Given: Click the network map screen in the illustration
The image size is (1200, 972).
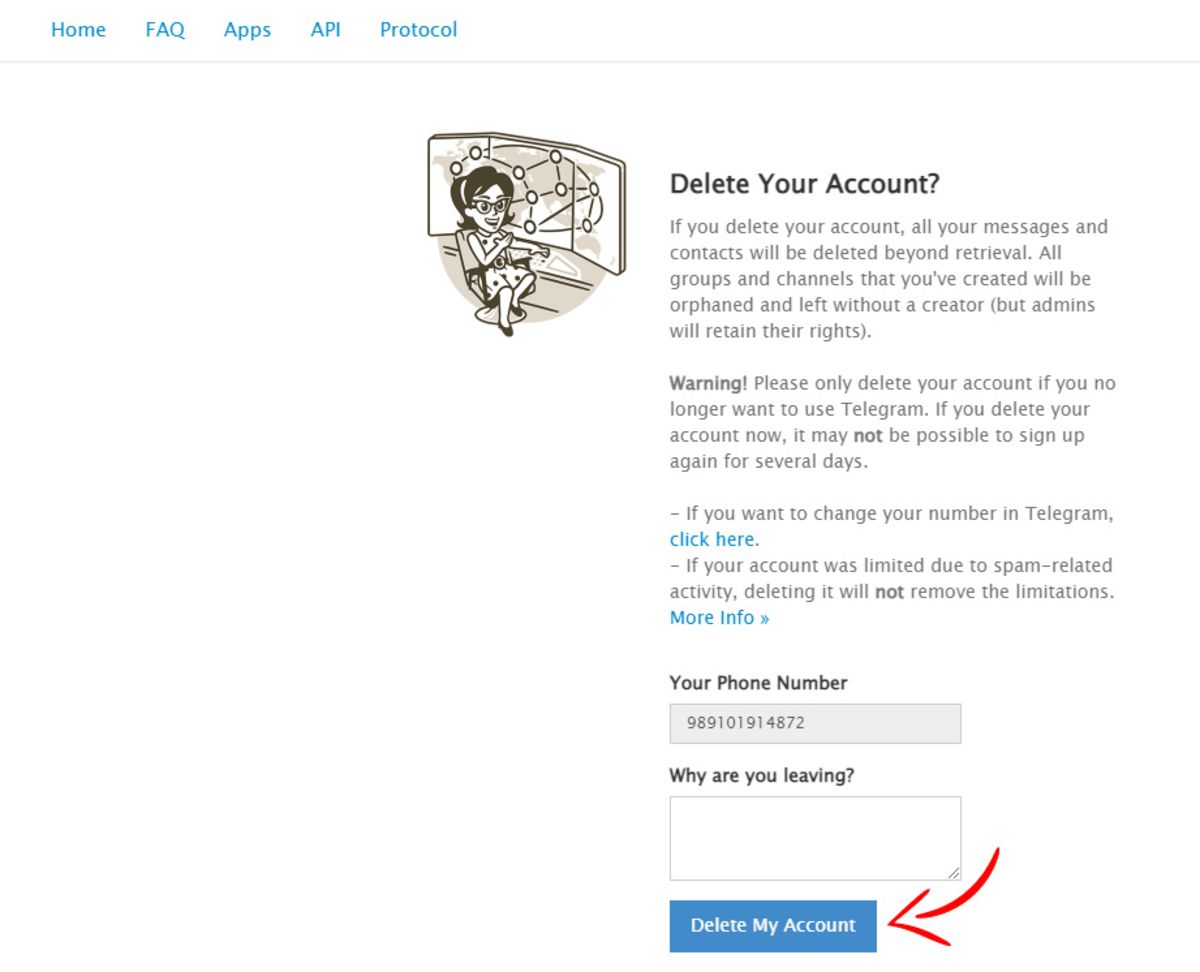Looking at the screenshot, I should click(560, 190).
